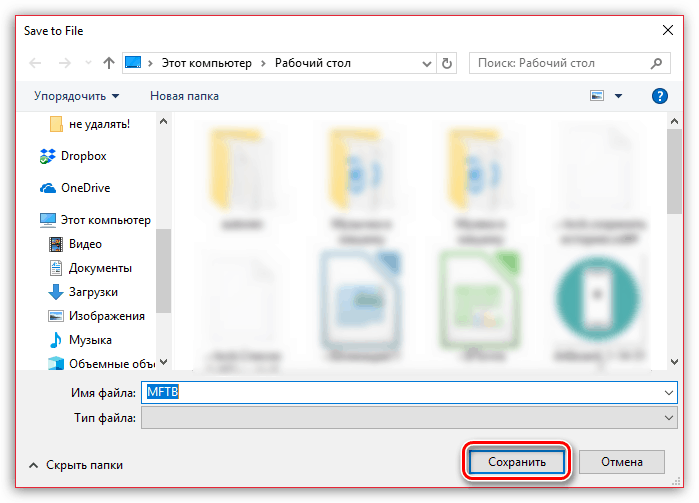Select the blue presentation document thumbnail
Viewport: 699px width, 503px height.
point(362,301)
